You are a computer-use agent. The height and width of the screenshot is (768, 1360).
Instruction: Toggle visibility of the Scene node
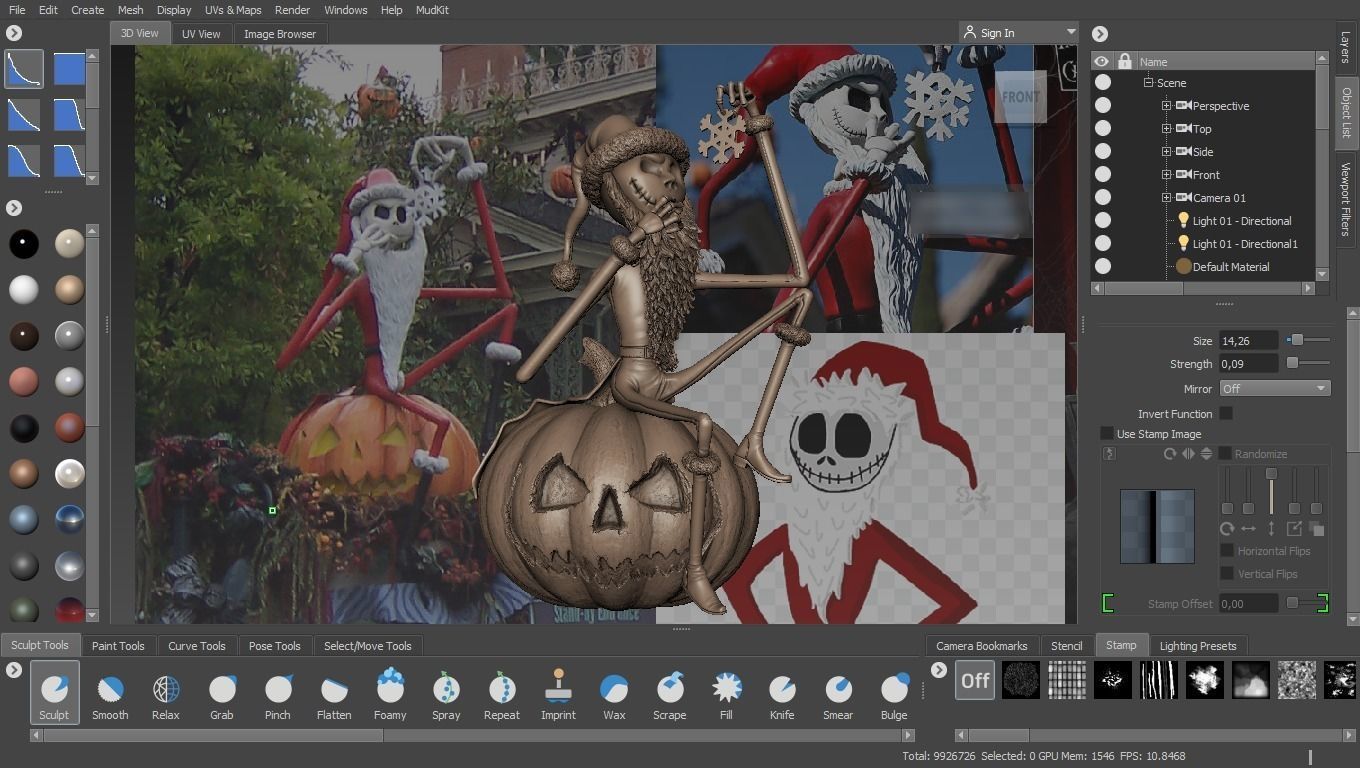pyautogui.click(x=1102, y=82)
